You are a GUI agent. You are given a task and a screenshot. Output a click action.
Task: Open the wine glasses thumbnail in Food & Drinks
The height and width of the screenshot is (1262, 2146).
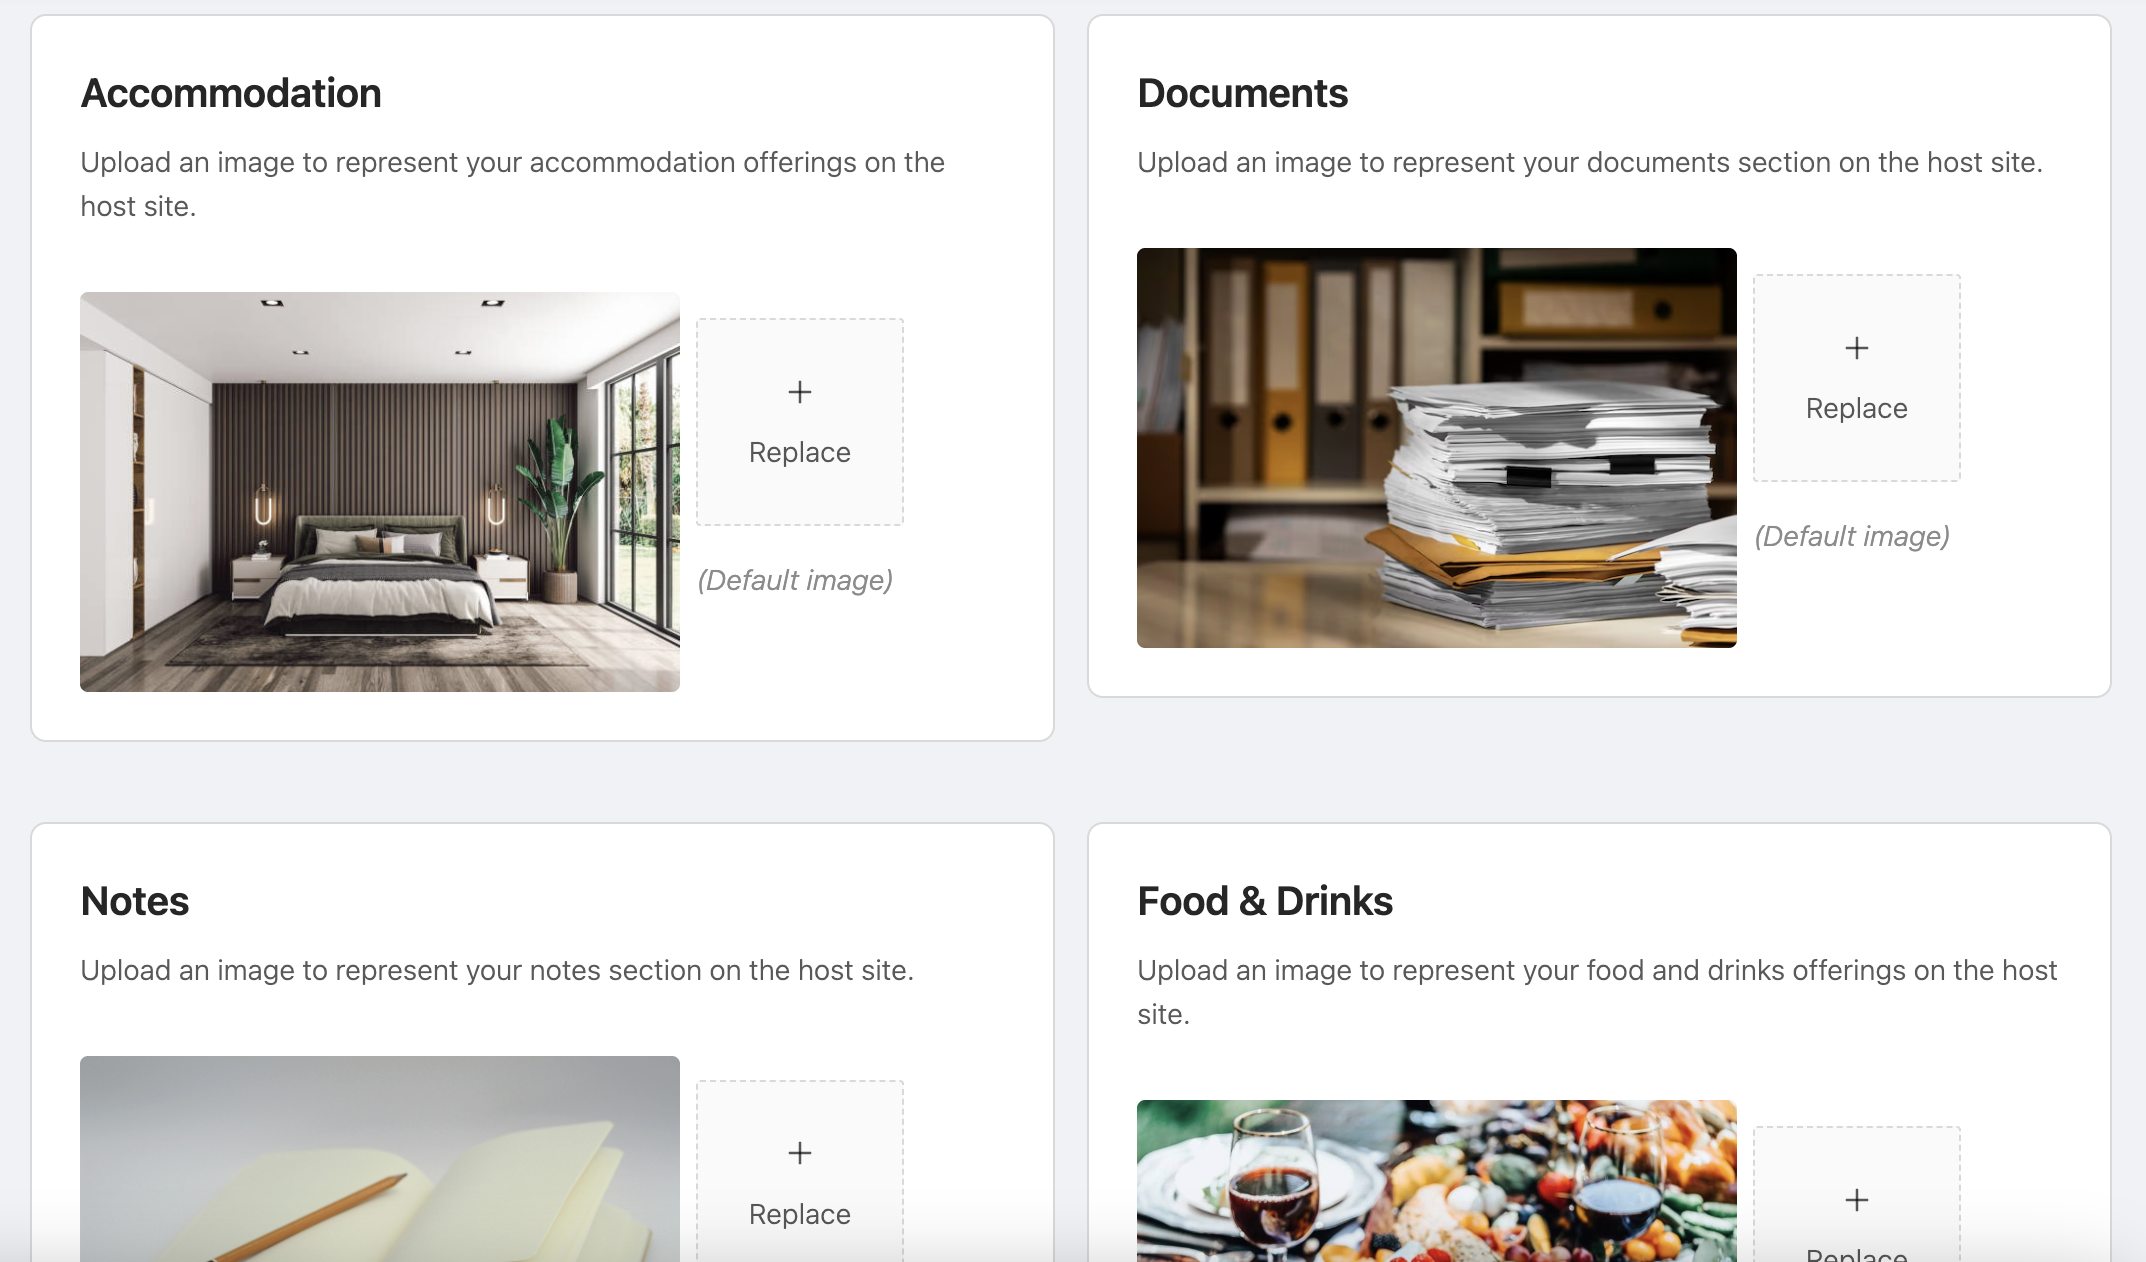[x=1437, y=1181]
